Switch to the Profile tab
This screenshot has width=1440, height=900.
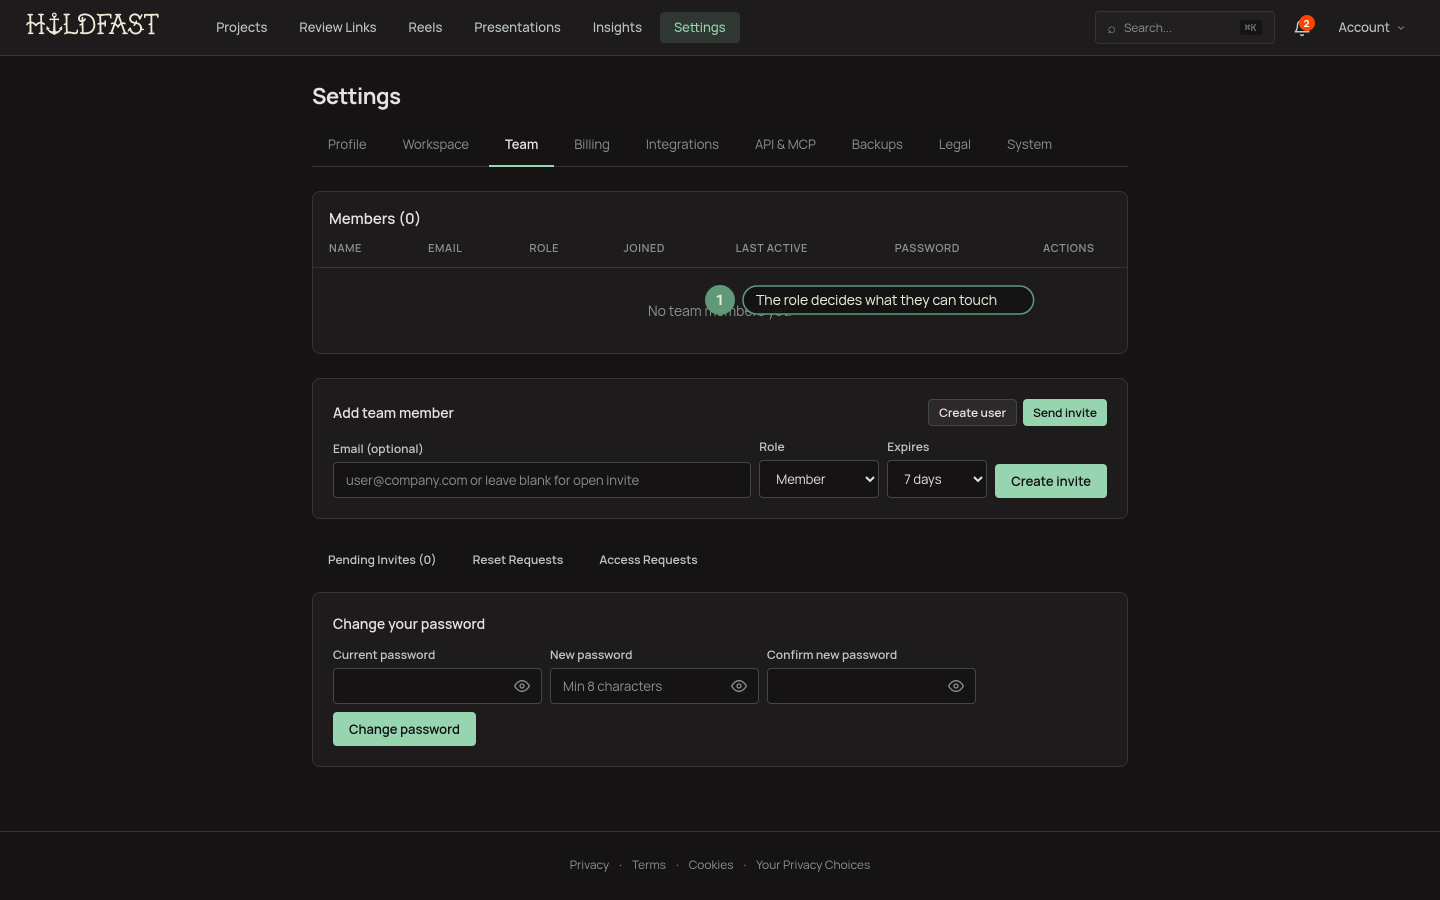coord(347,145)
